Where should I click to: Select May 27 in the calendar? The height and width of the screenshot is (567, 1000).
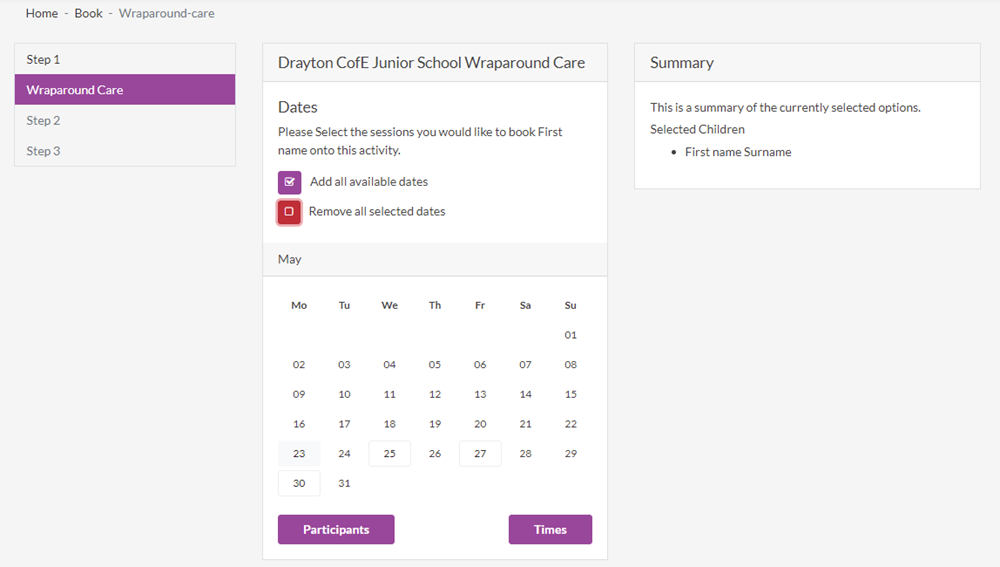tap(480, 453)
